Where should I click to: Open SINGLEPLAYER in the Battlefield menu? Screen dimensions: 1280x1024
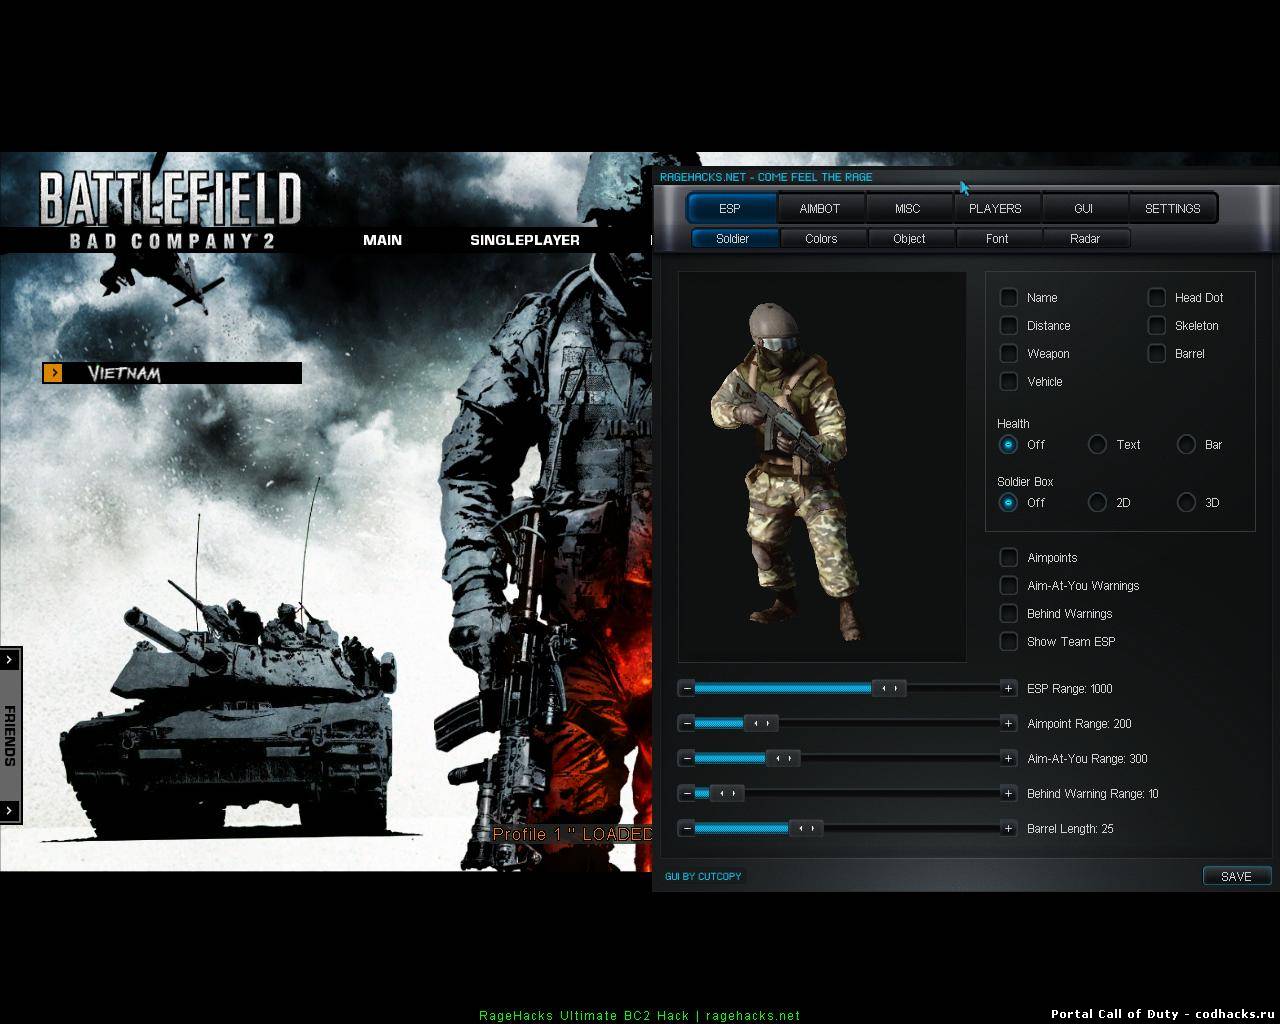[x=525, y=240]
